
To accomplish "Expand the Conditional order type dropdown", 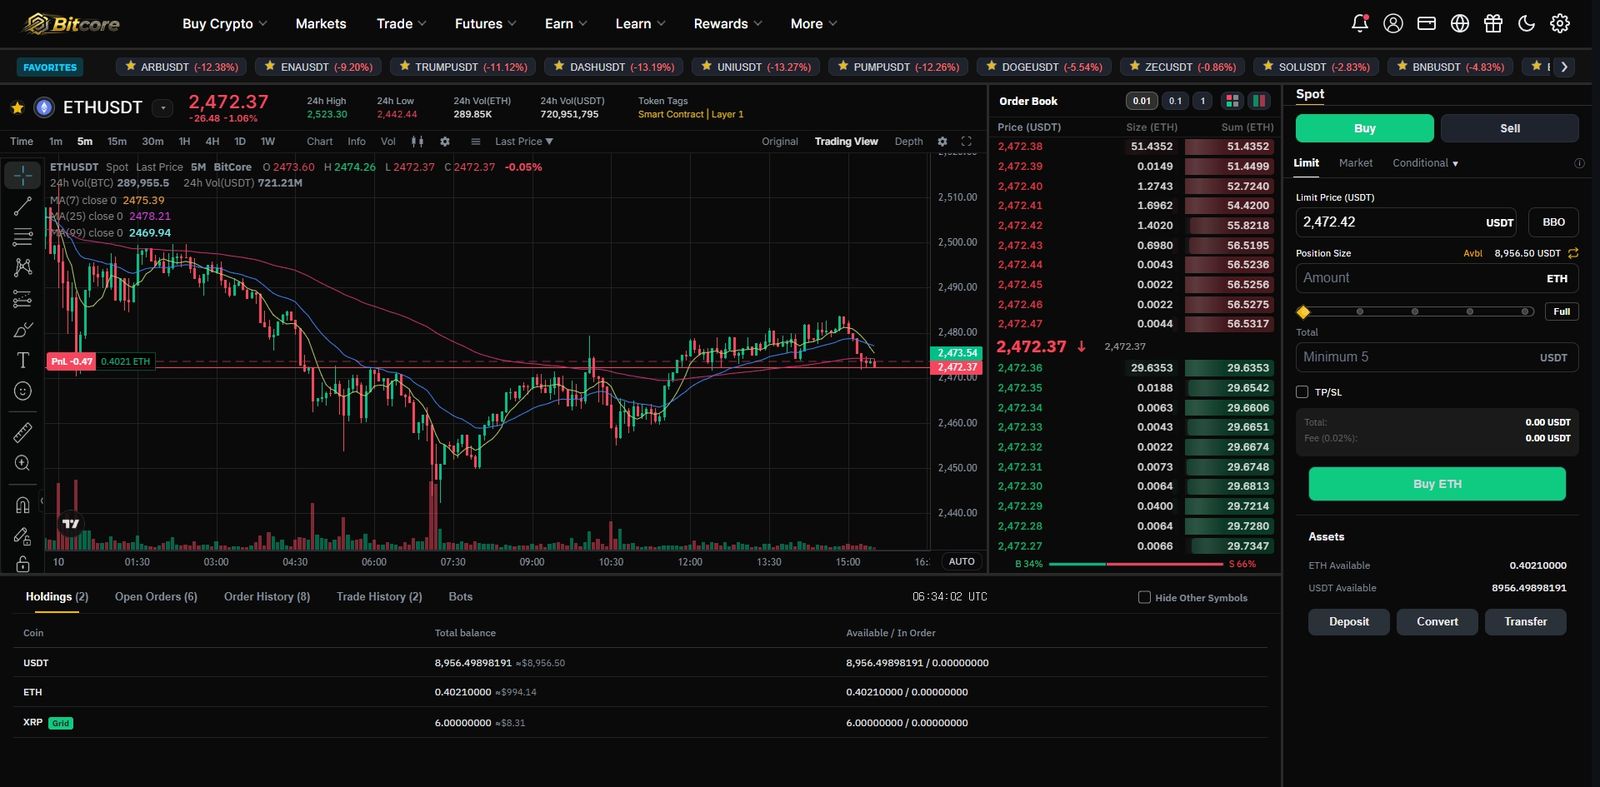I will coord(1425,163).
